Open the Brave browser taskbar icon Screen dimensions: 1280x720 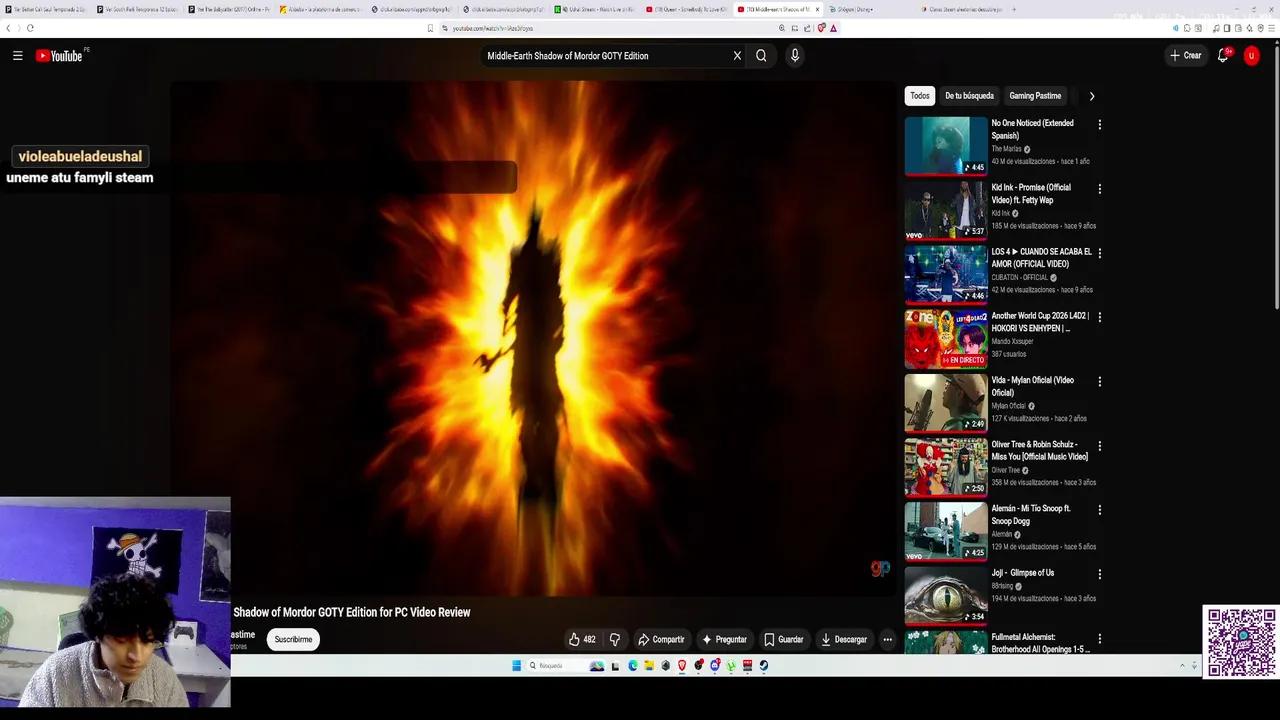(x=682, y=665)
